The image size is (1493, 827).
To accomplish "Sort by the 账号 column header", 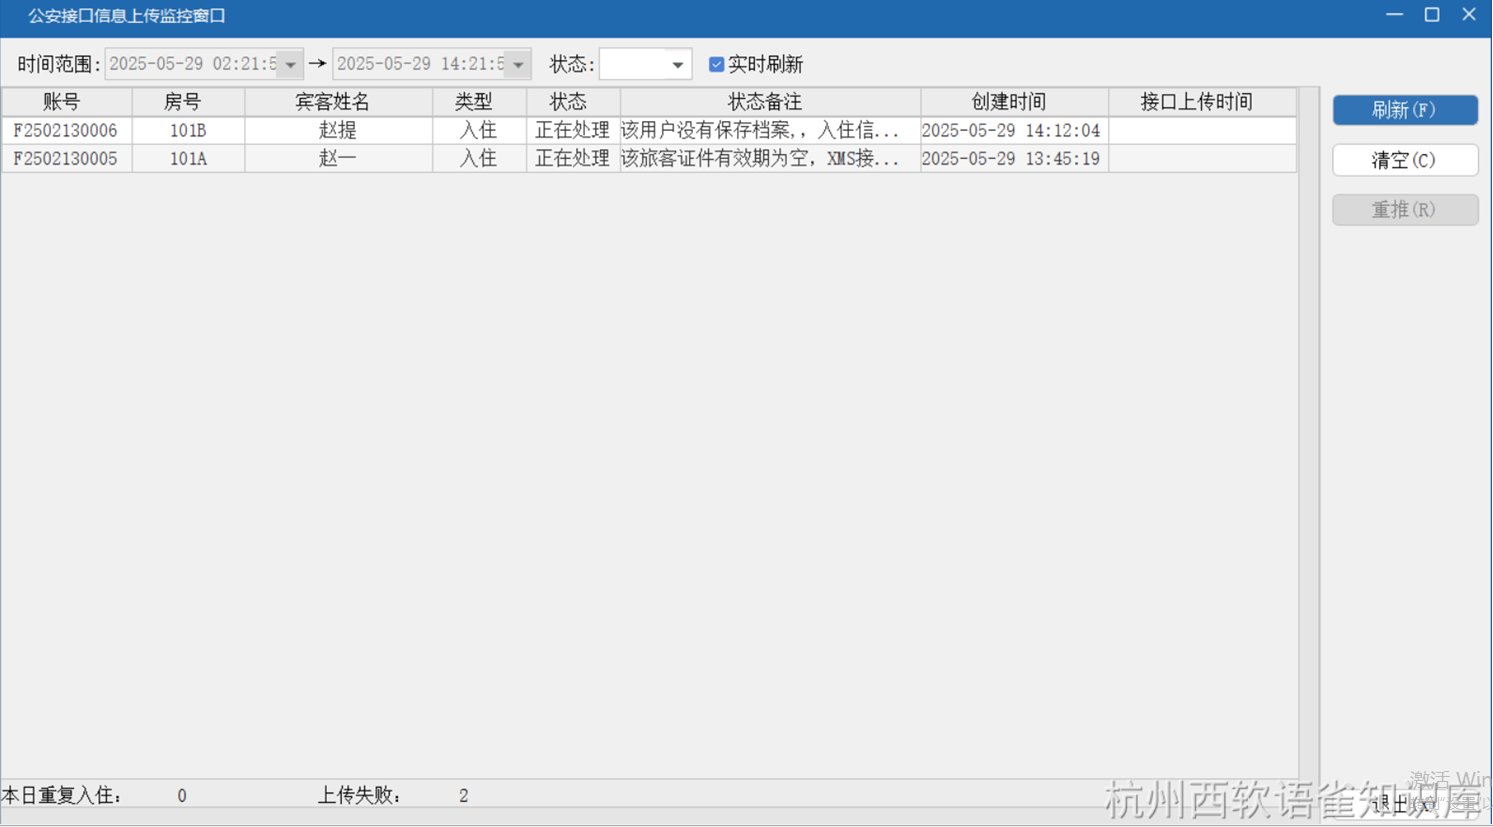I will [x=62, y=102].
